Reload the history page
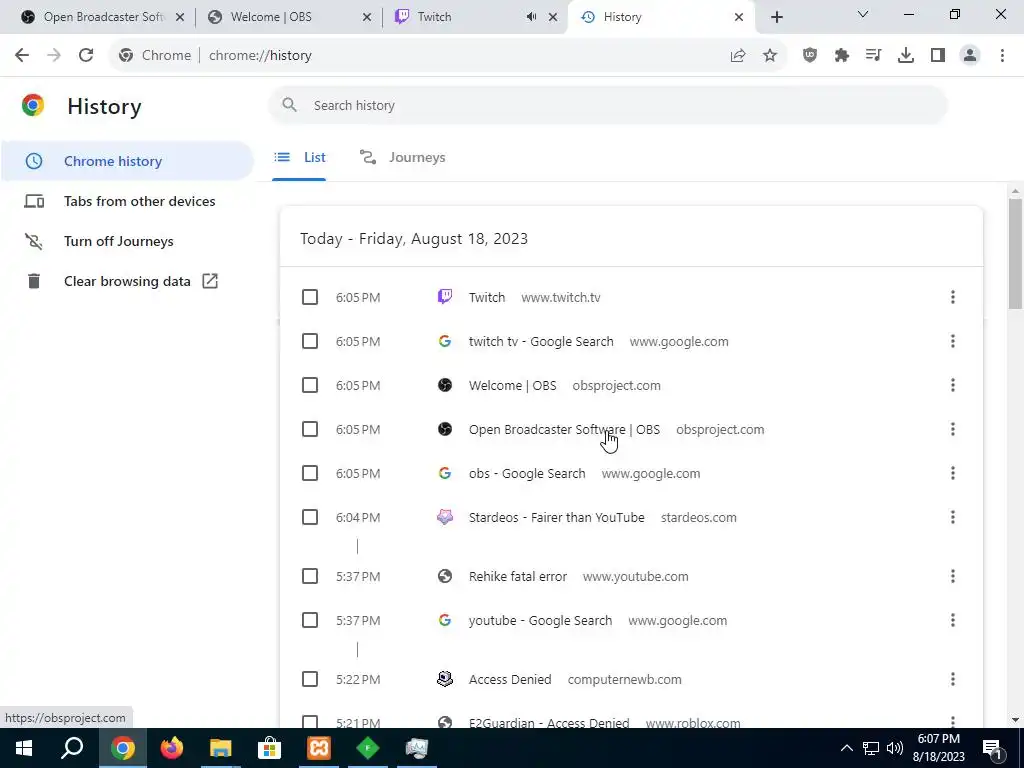The image size is (1024, 768). point(86,56)
